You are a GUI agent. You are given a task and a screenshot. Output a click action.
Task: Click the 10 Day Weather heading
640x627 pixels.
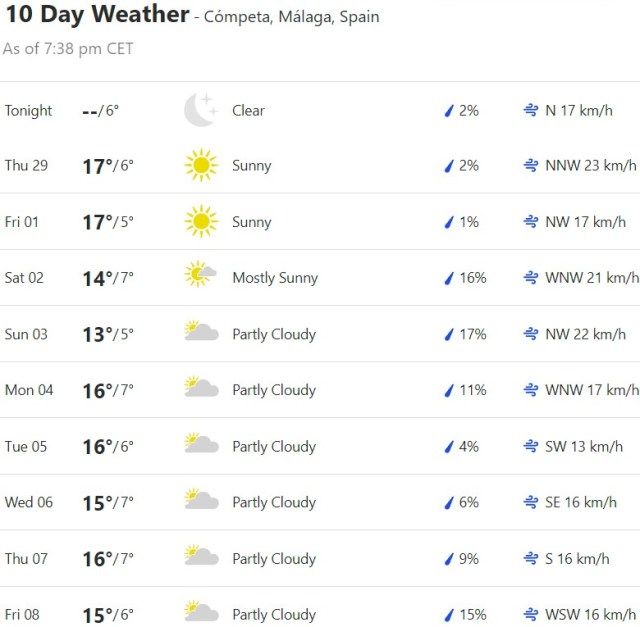click(96, 15)
